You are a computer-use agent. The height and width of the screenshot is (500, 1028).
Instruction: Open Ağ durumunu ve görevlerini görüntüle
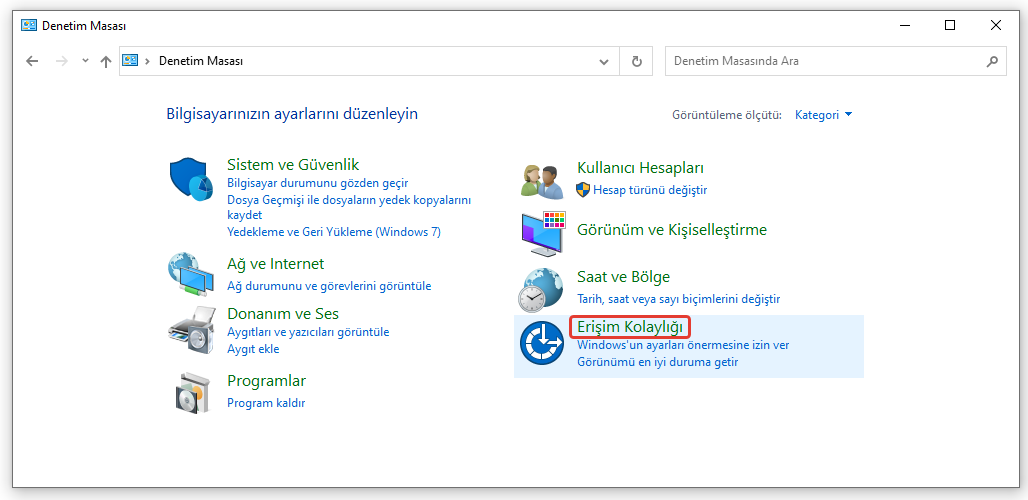[x=329, y=286]
